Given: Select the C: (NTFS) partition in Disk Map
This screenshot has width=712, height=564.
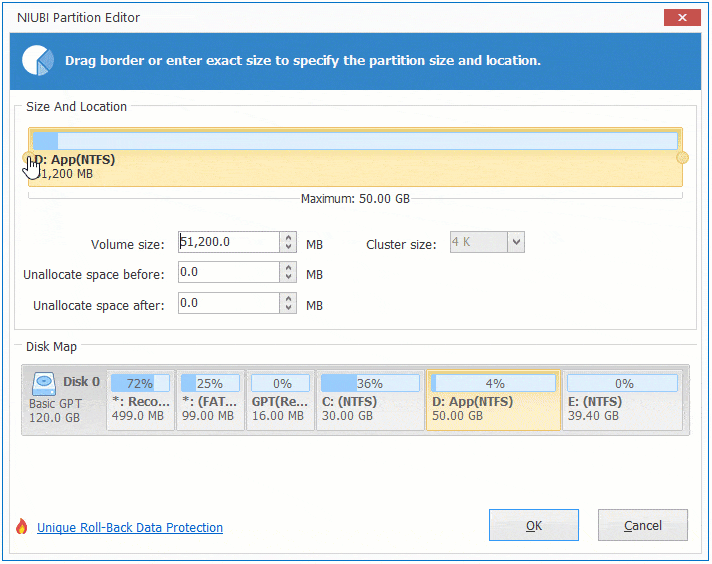Looking at the screenshot, I should coord(370,400).
